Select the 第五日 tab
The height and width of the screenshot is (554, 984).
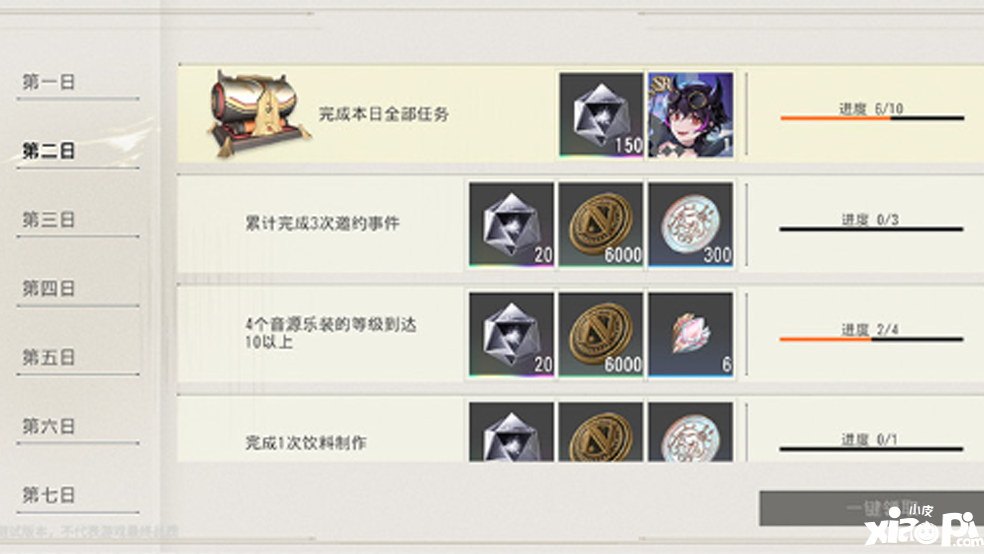[49, 358]
